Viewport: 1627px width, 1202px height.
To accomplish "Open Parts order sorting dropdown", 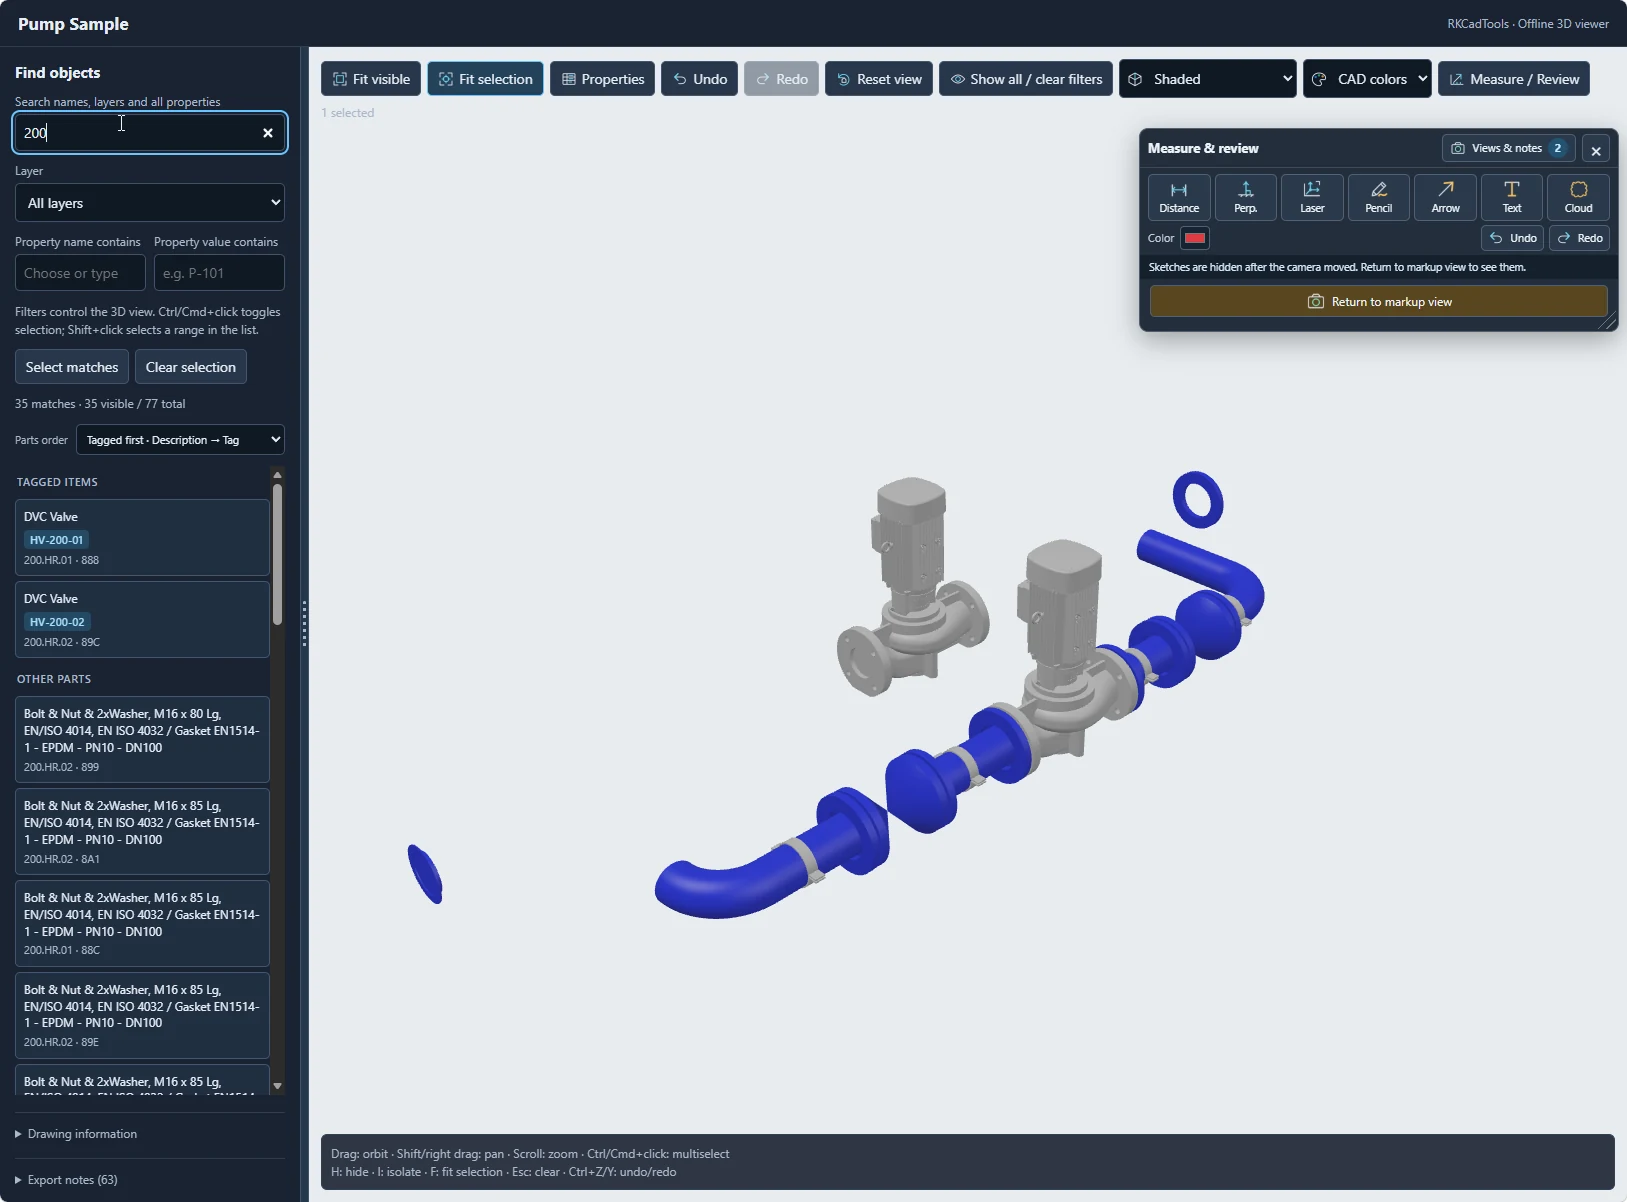I will tap(180, 440).
